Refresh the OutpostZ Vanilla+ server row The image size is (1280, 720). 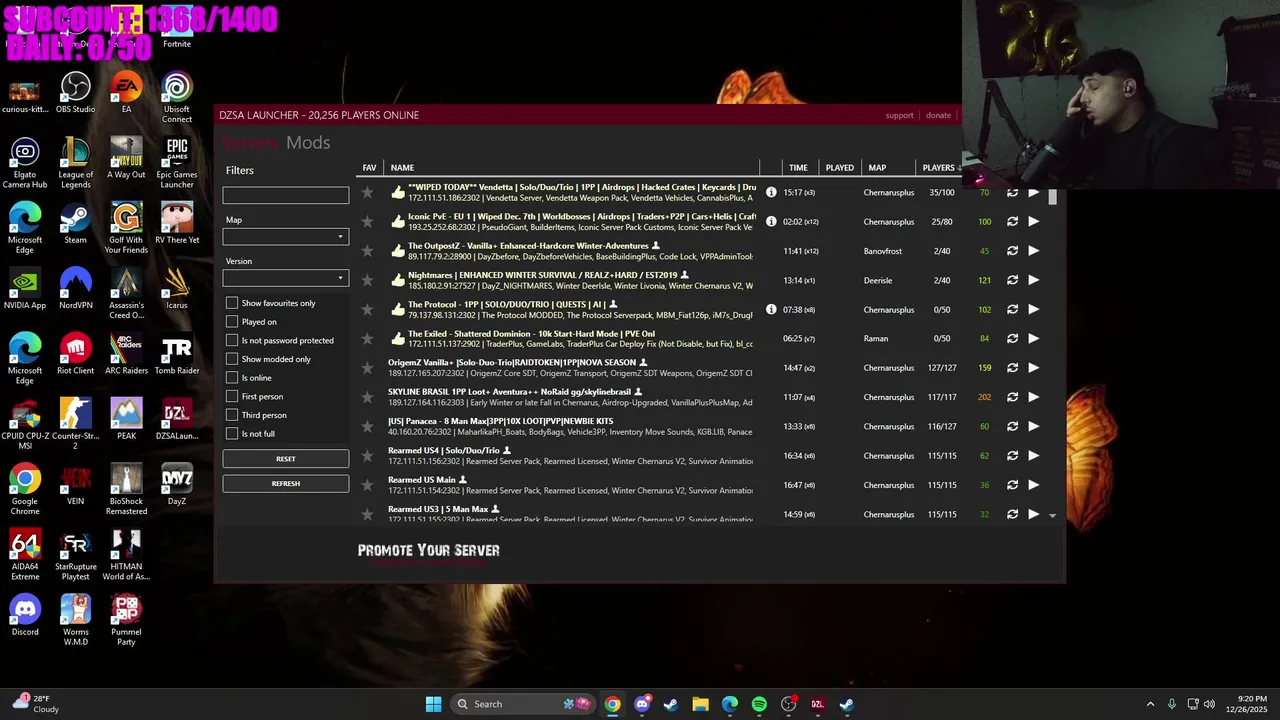click(1012, 251)
